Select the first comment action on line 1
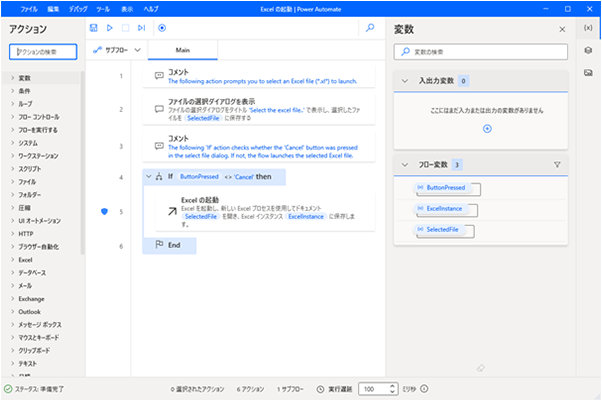The height and width of the screenshot is (401, 602). point(259,76)
